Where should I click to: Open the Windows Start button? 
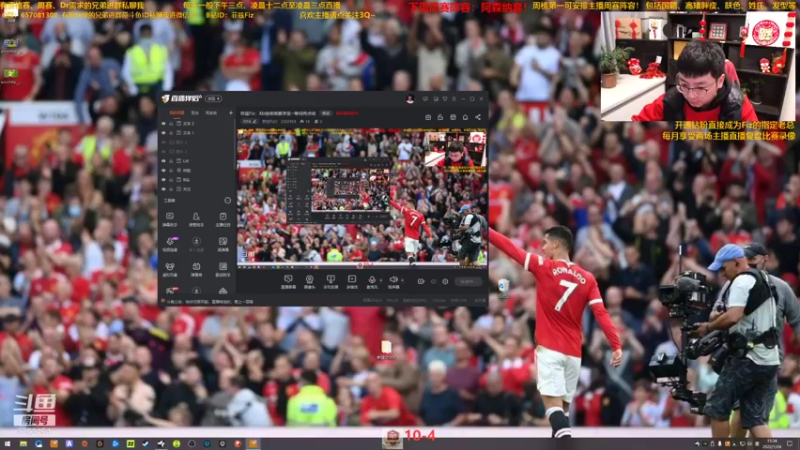(8, 444)
